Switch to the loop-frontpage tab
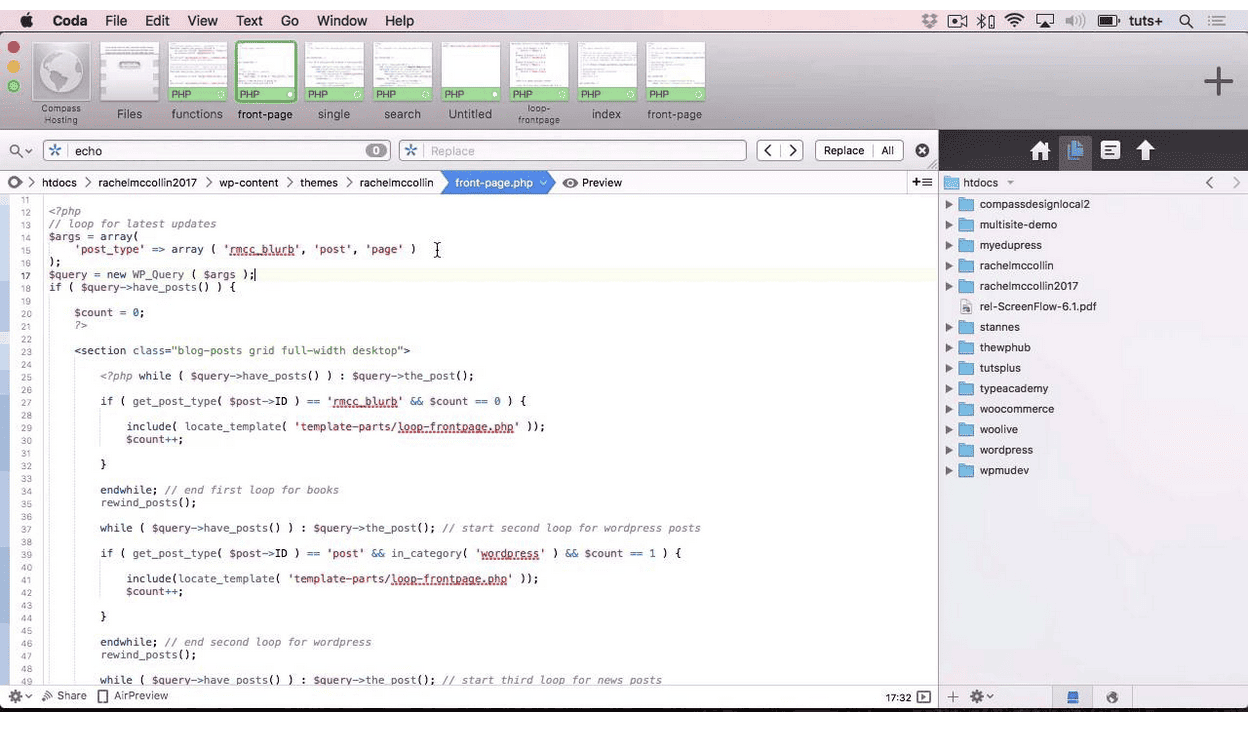 click(538, 83)
